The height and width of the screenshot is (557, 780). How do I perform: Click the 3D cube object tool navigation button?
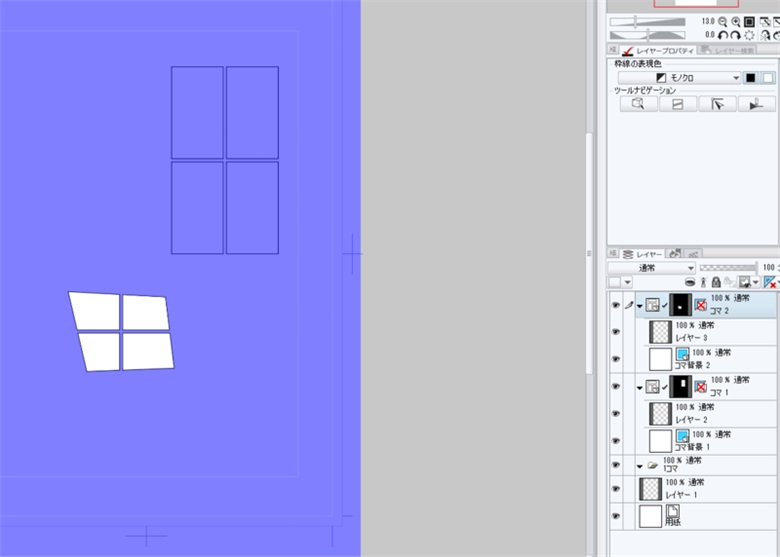[638, 103]
